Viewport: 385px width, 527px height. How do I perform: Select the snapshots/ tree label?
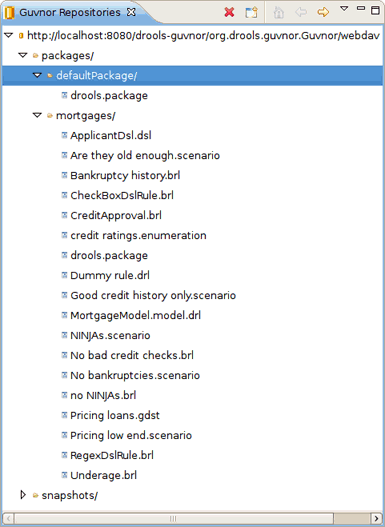coord(69,495)
